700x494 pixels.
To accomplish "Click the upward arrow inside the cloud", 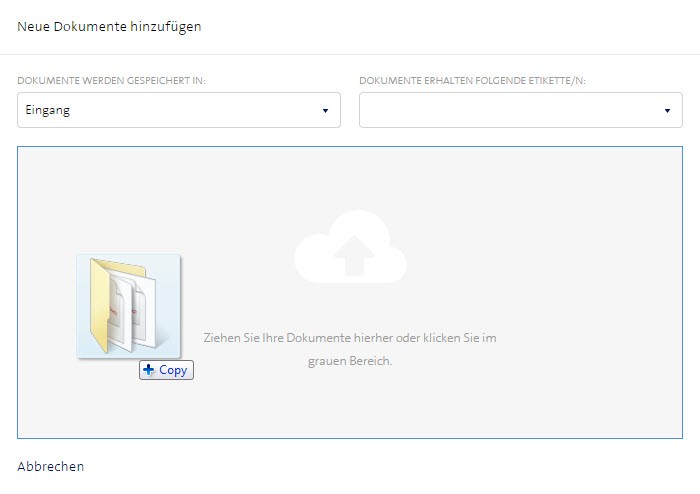I will [350, 258].
